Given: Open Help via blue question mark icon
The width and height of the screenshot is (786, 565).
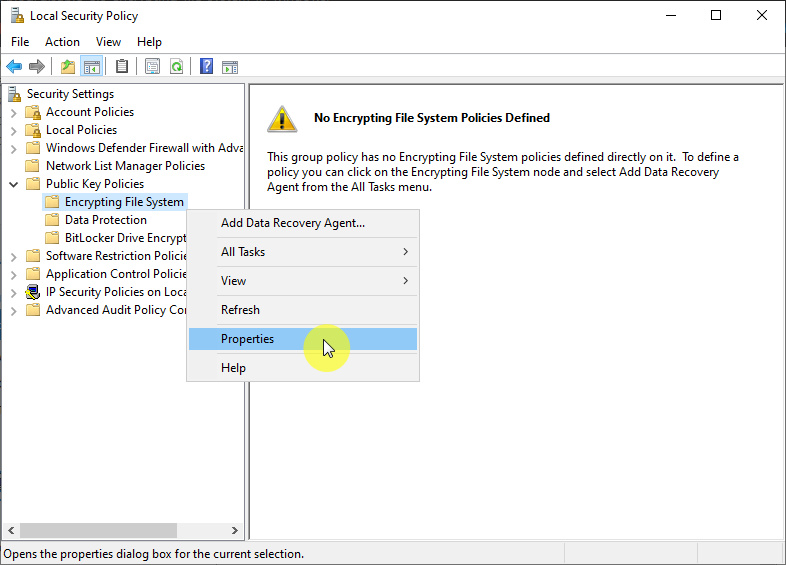Looking at the screenshot, I should point(206,67).
